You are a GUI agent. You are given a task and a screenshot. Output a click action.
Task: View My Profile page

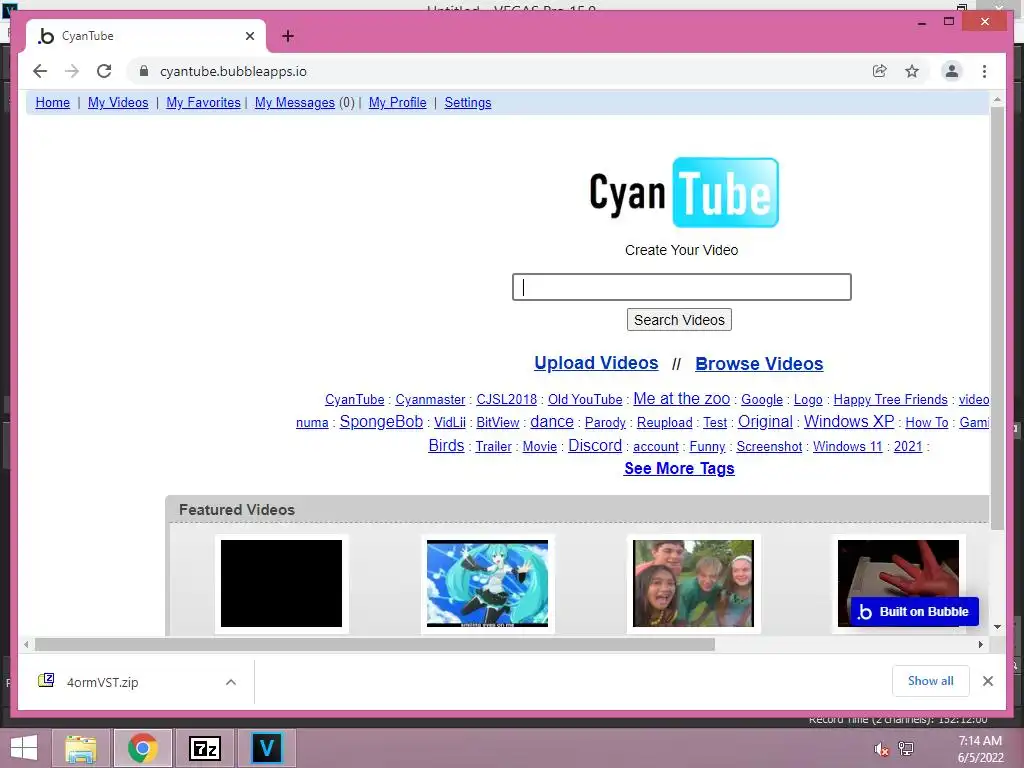(397, 103)
